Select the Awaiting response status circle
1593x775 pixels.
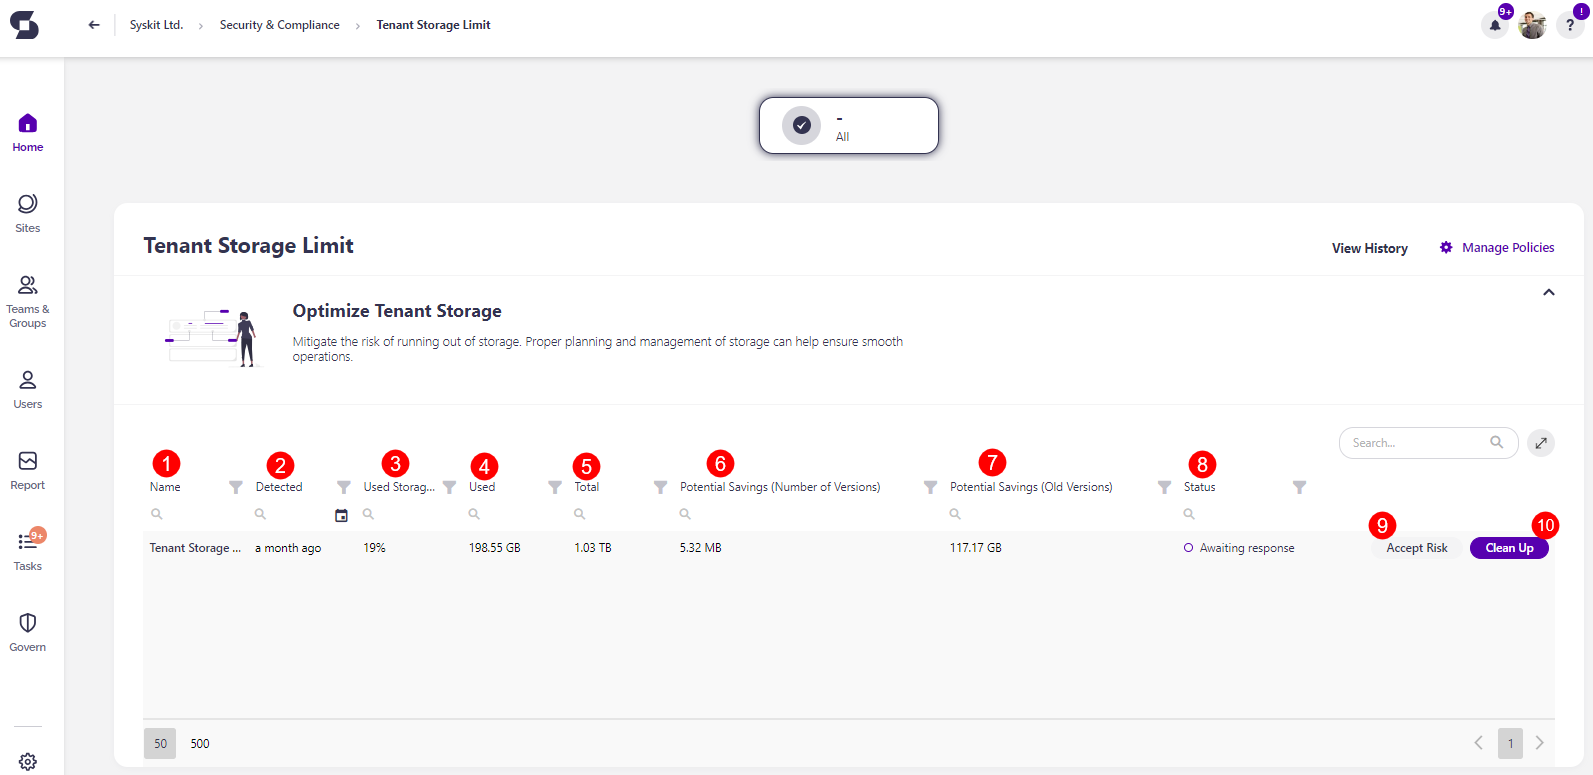click(x=1187, y=547)
